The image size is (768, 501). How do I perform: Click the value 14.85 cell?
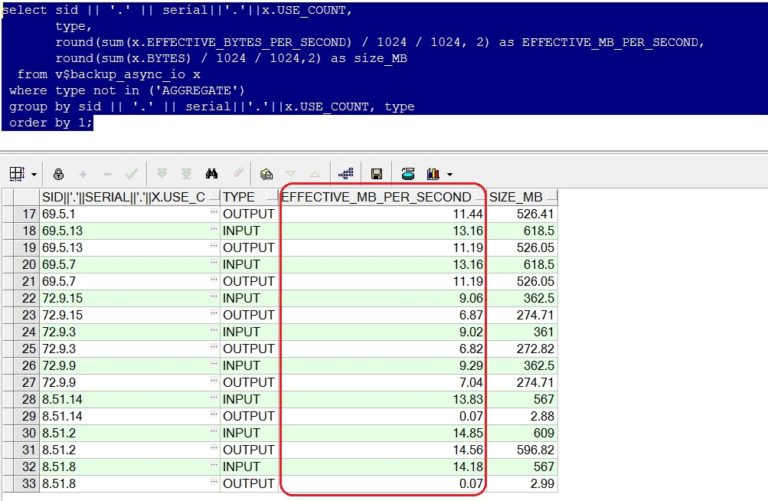(x=383, y=433)
